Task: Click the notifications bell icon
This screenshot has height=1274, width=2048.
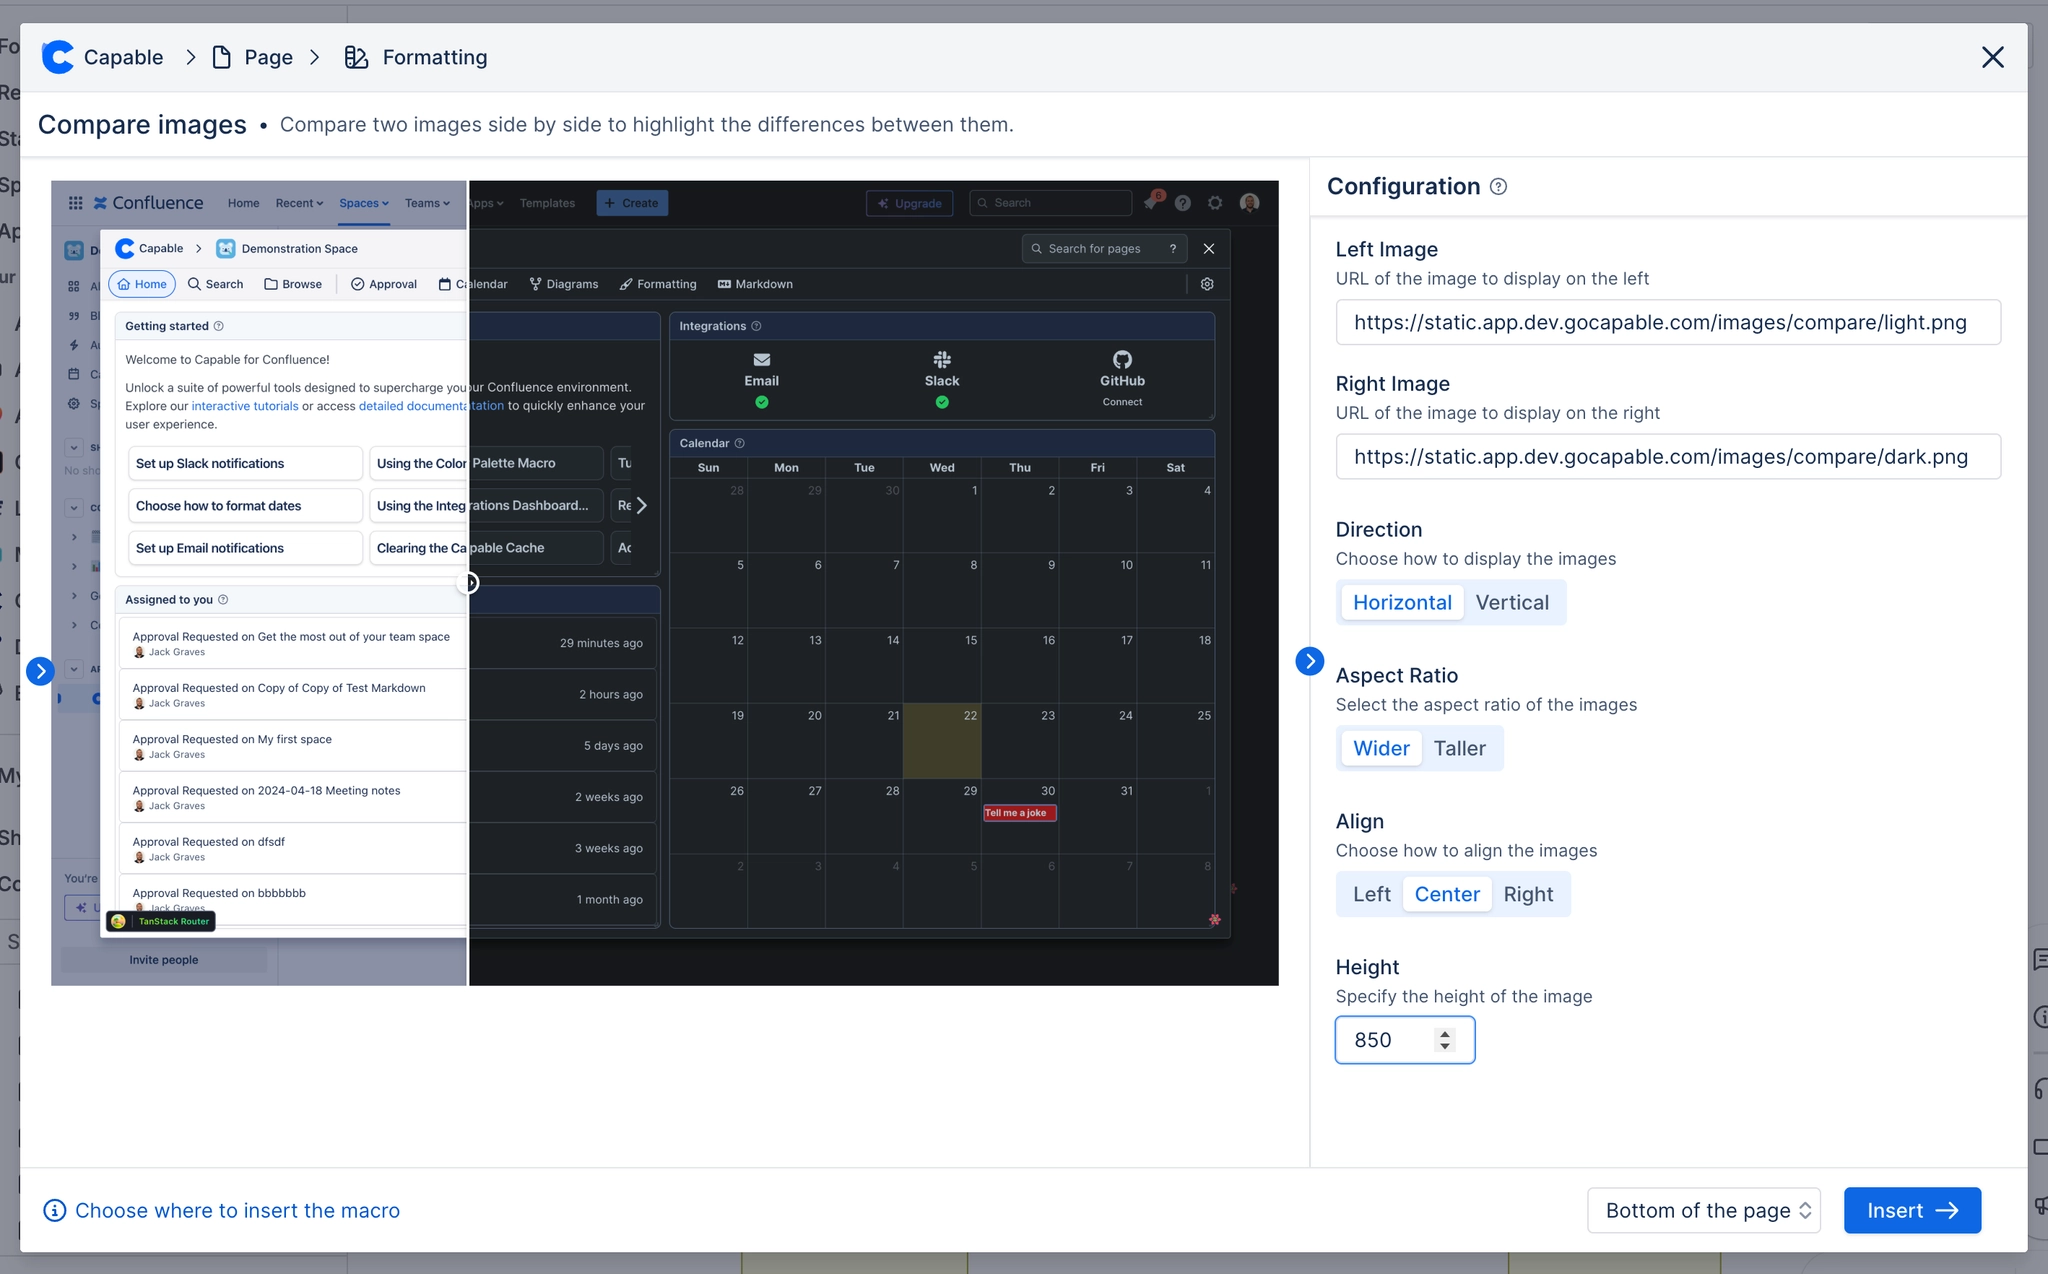Action: pos(1151,203)
